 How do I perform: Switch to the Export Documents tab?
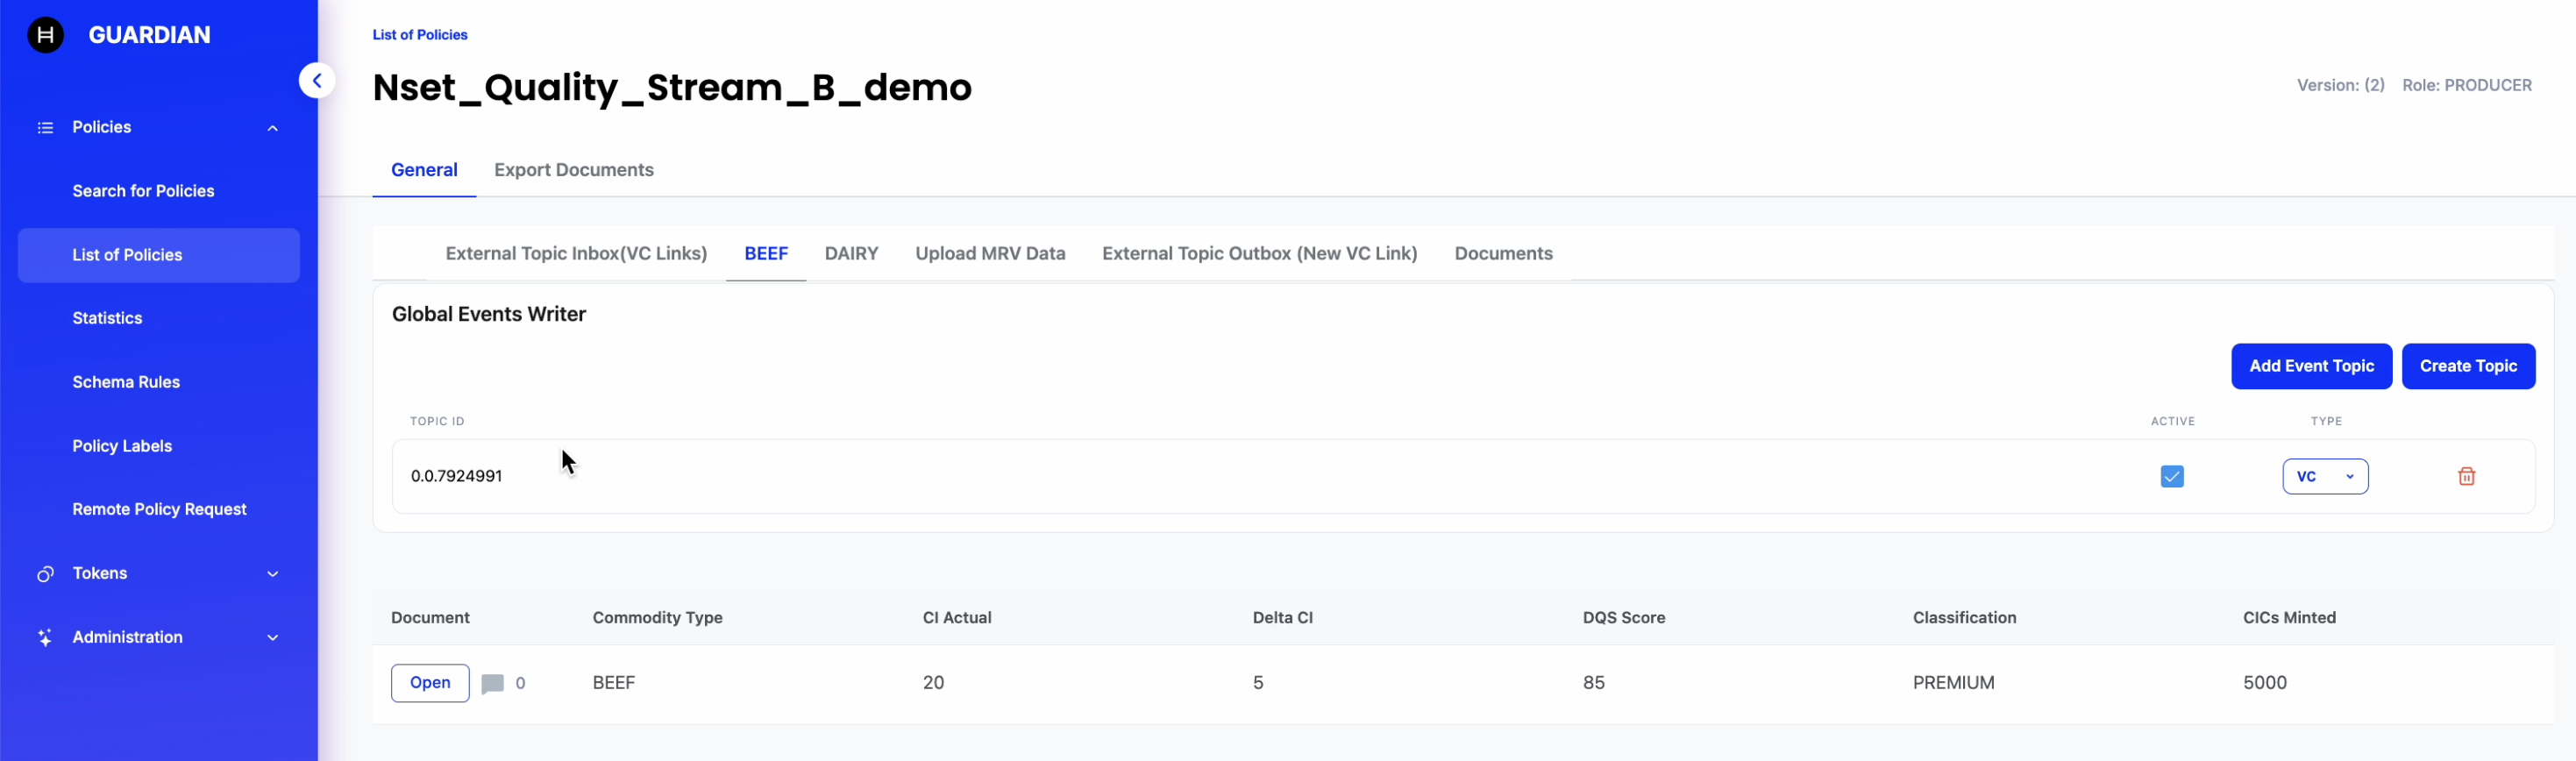click(x=573, y=170)
